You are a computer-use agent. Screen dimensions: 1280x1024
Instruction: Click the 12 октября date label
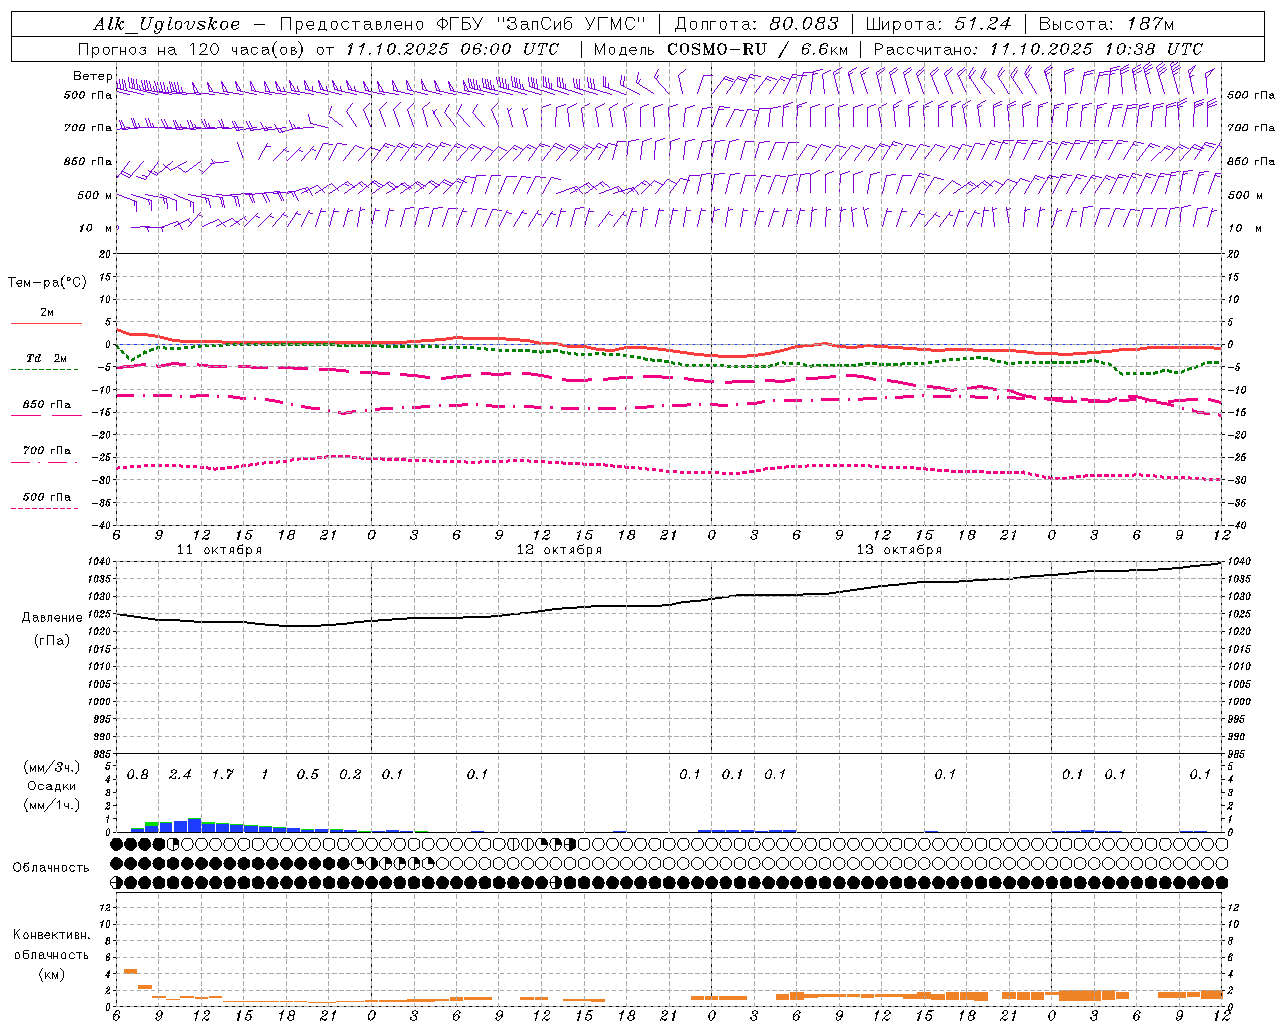coord(559,550)
